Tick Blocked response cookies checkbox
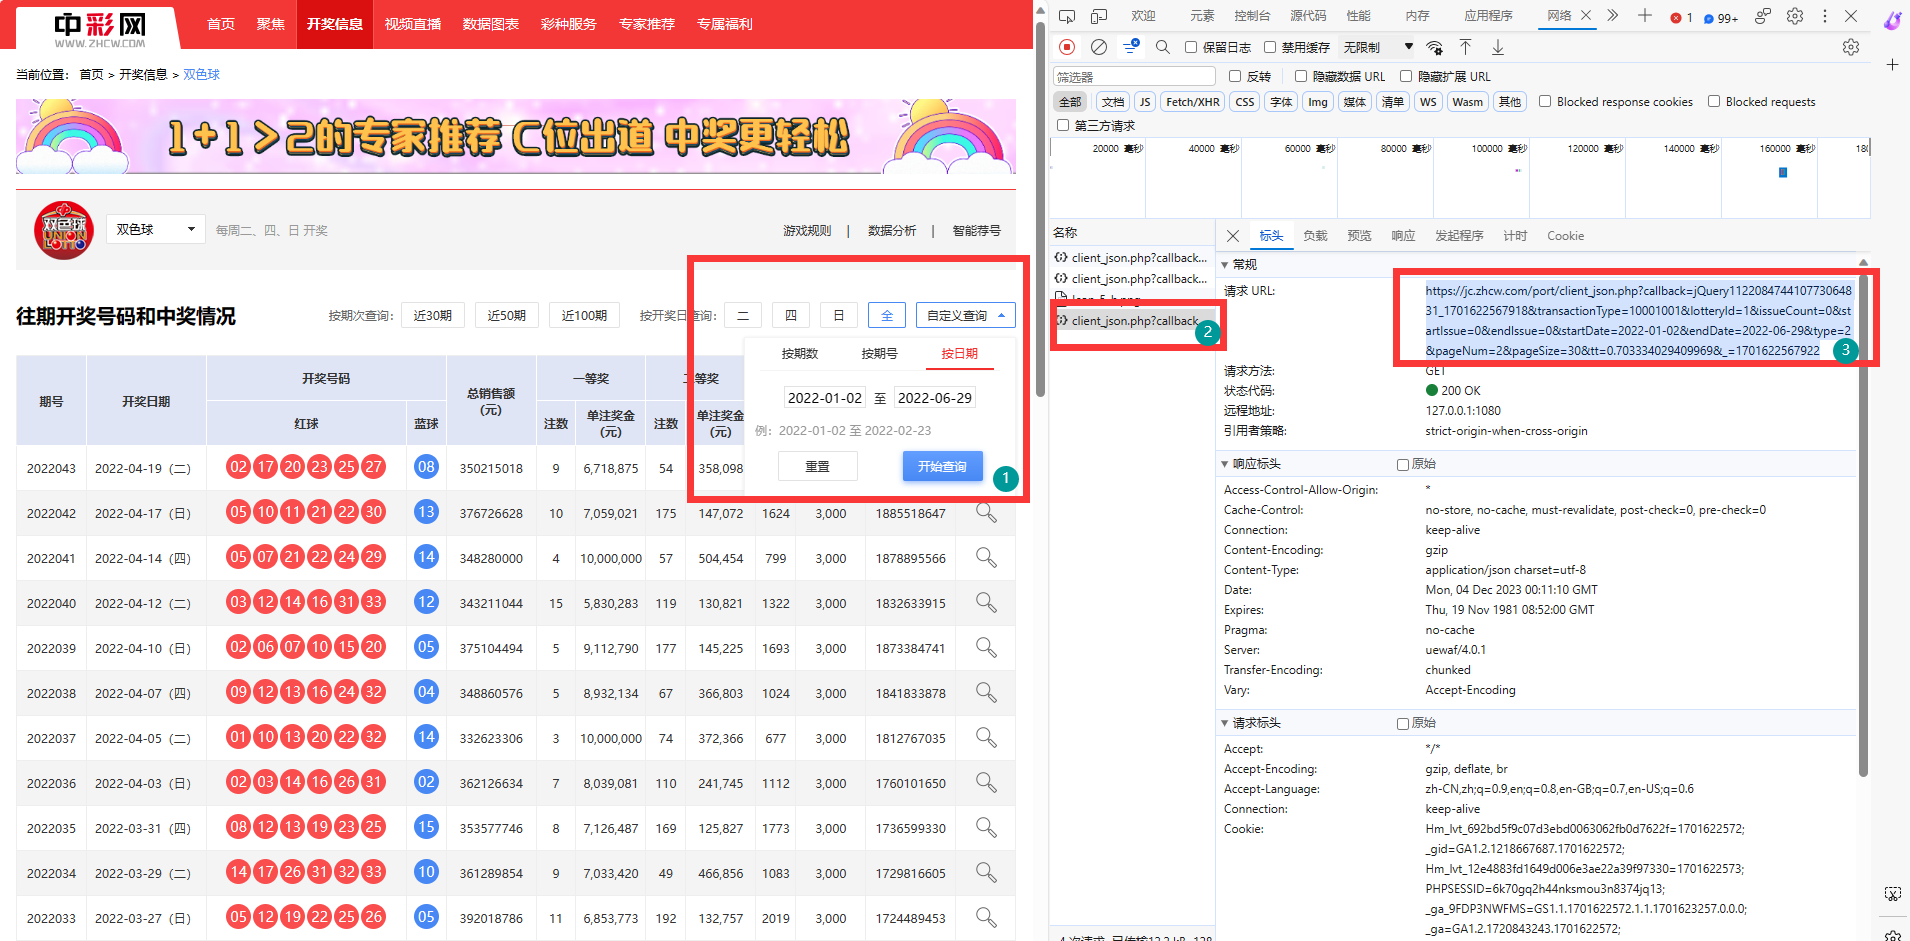 tap(1545, 101)
